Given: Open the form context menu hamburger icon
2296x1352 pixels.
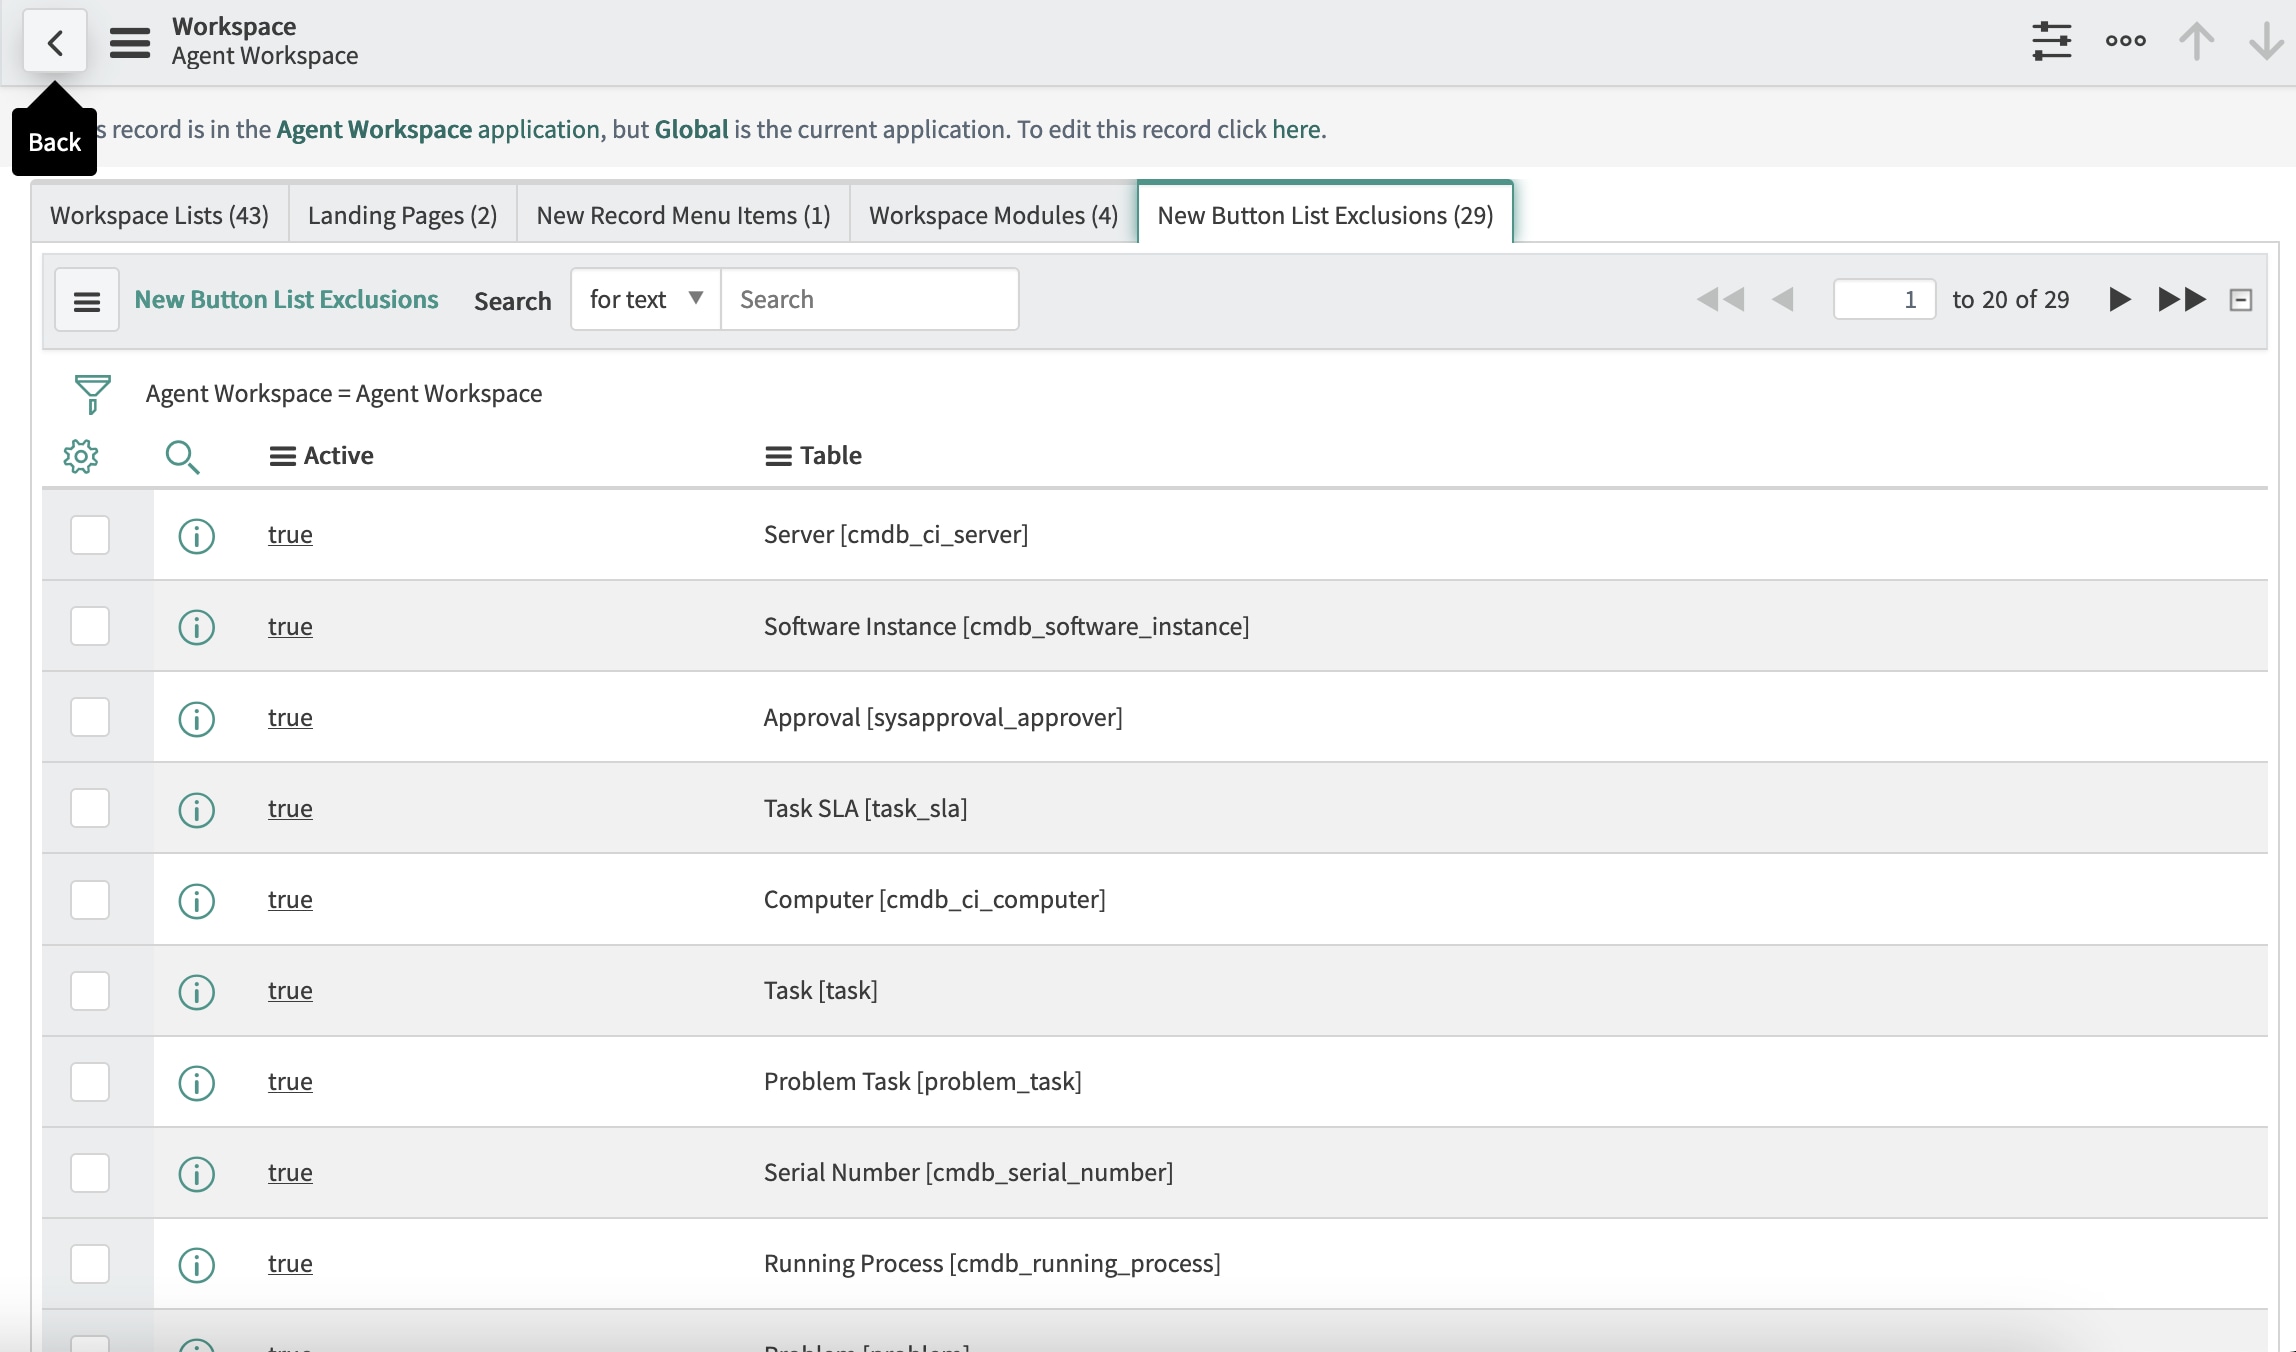Looking at the screenshot, I should [129, 41].
